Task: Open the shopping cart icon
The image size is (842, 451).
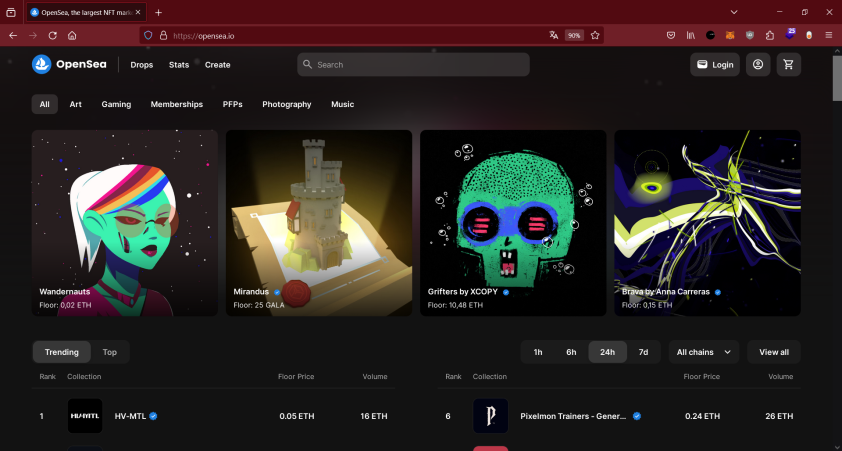Action: click(x=788, y=64)
